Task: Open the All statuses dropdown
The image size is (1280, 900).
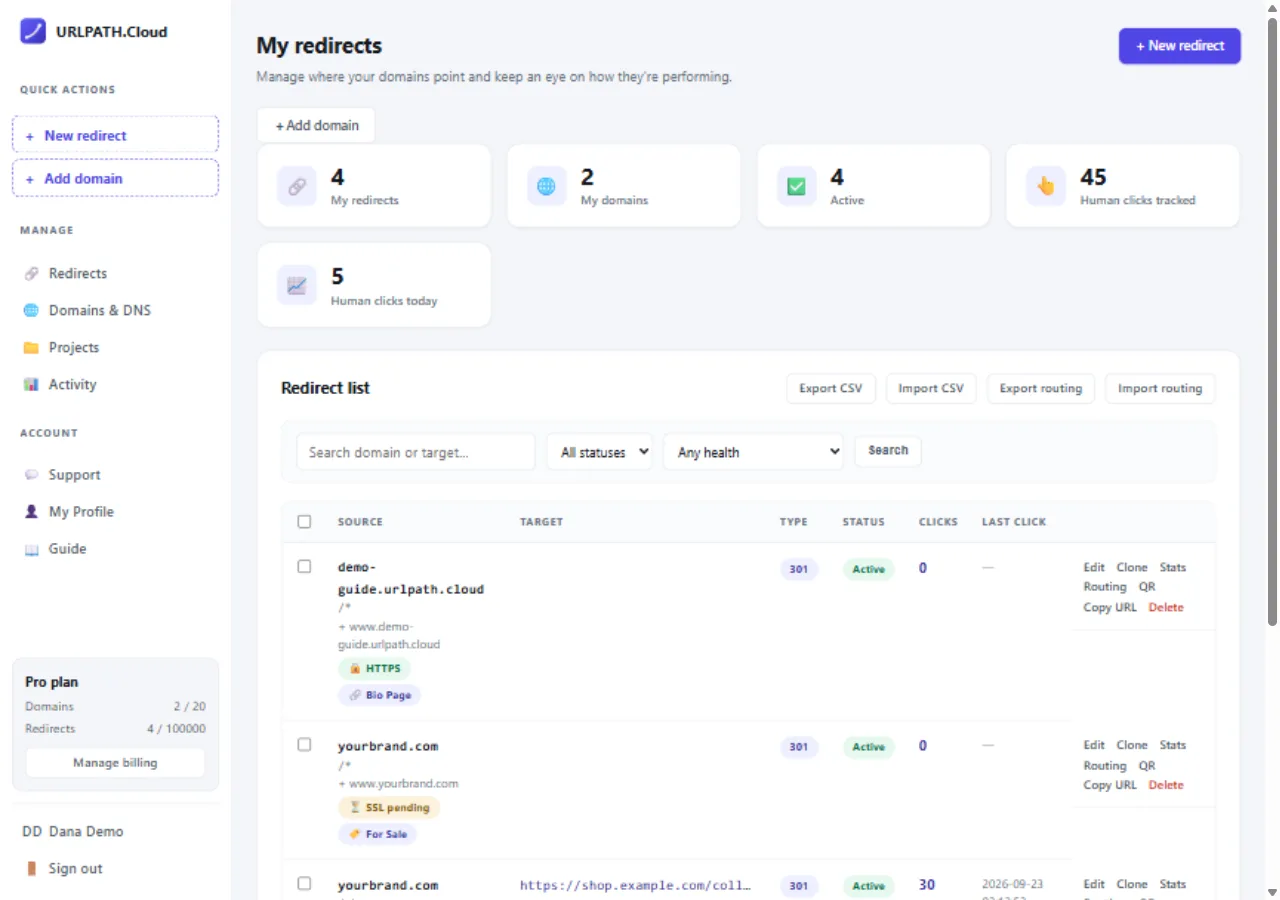Action: click(599, 452)
